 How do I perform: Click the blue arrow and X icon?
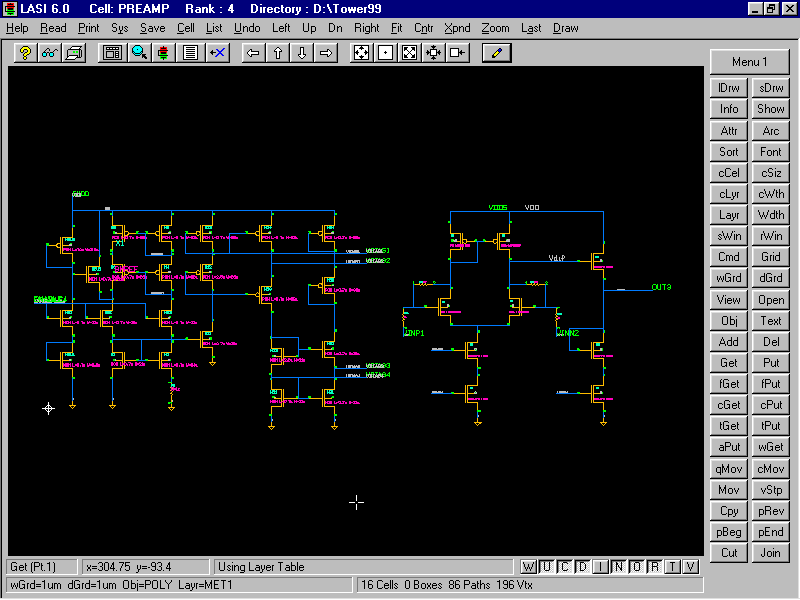click(x=216, y=52)
